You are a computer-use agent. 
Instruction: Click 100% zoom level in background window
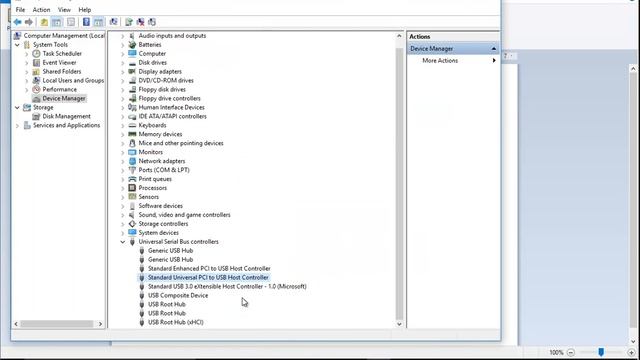pos(556,352)
